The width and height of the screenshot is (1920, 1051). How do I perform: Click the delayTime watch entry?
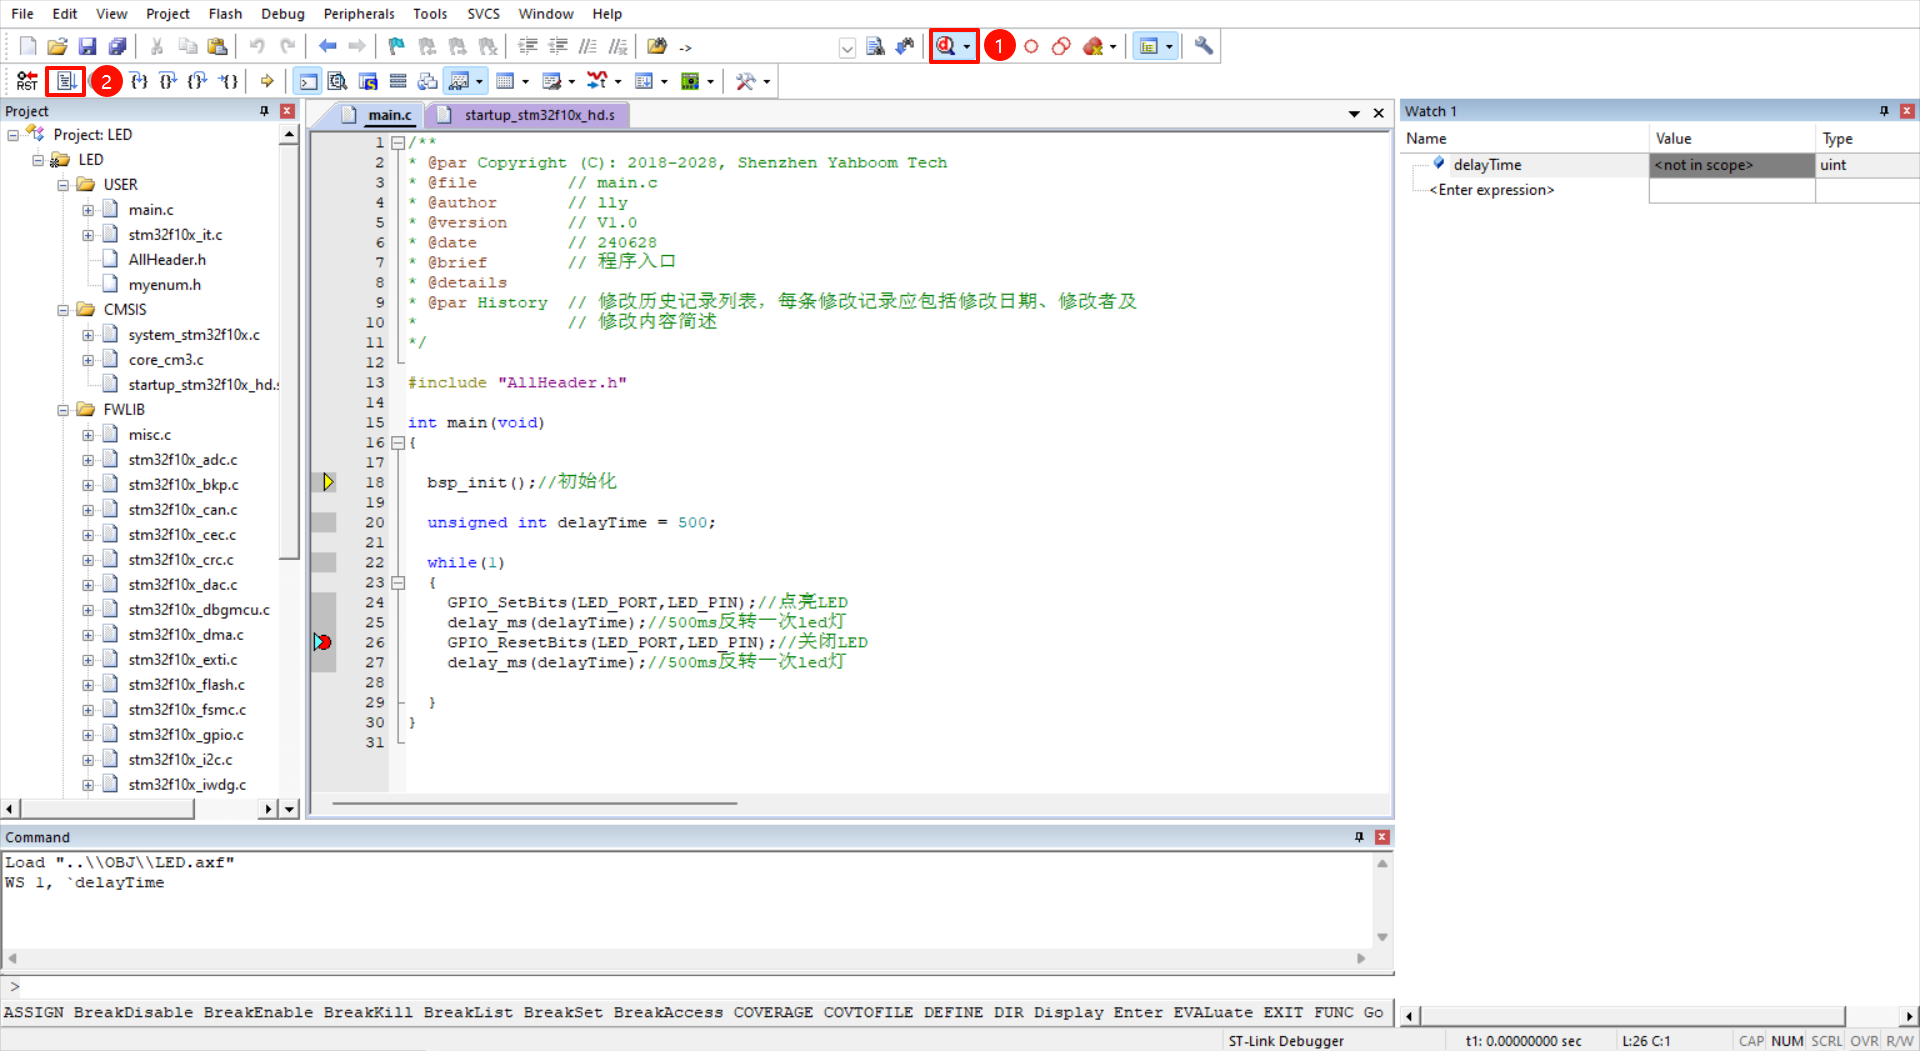point(1487,165)
